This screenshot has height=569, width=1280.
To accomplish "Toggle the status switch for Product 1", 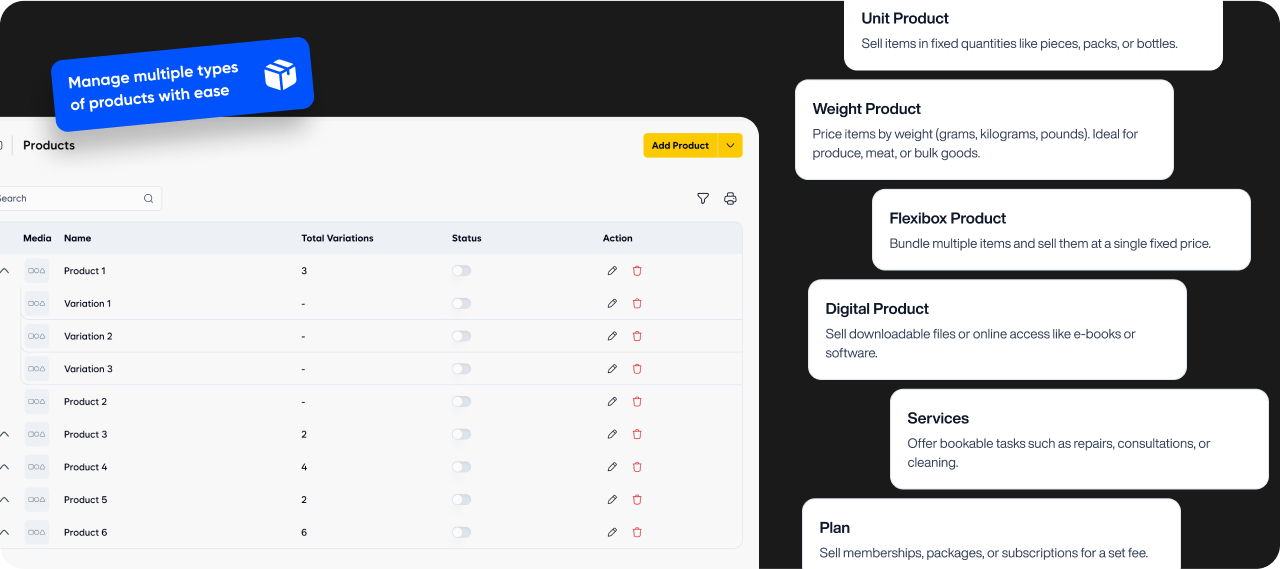I will [461, 271].
